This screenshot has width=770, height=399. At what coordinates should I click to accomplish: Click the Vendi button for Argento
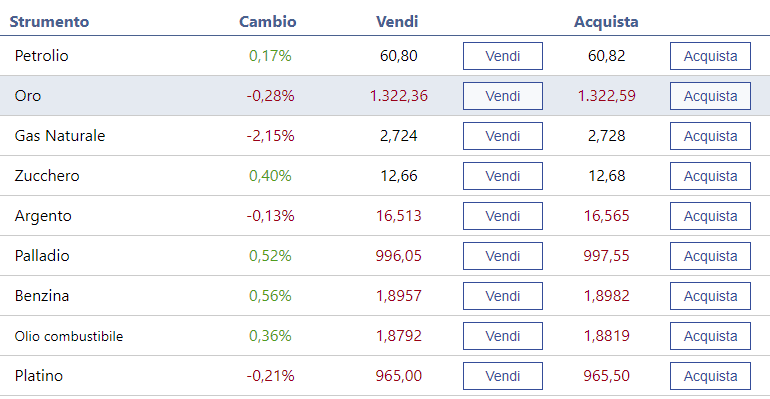(x=503, y=216)
